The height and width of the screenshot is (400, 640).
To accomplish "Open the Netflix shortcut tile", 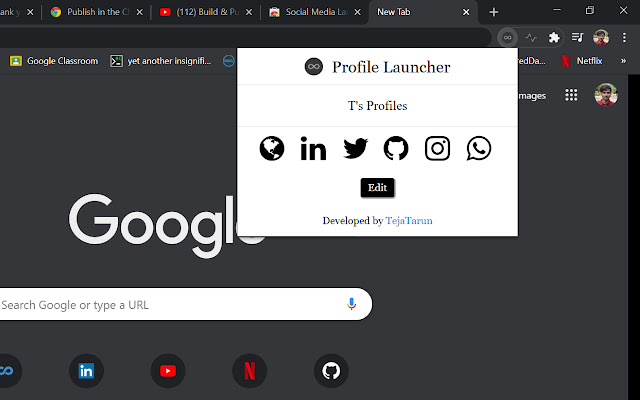I will 249,371.
